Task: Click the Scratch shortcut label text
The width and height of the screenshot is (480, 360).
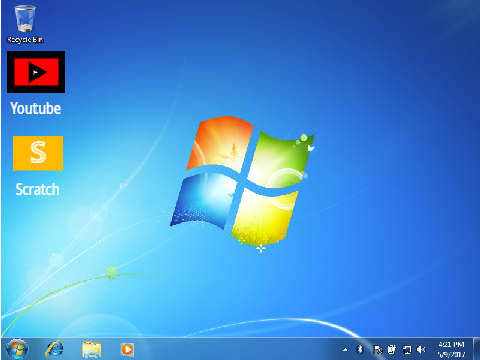Action: click(x=38, y=189)
